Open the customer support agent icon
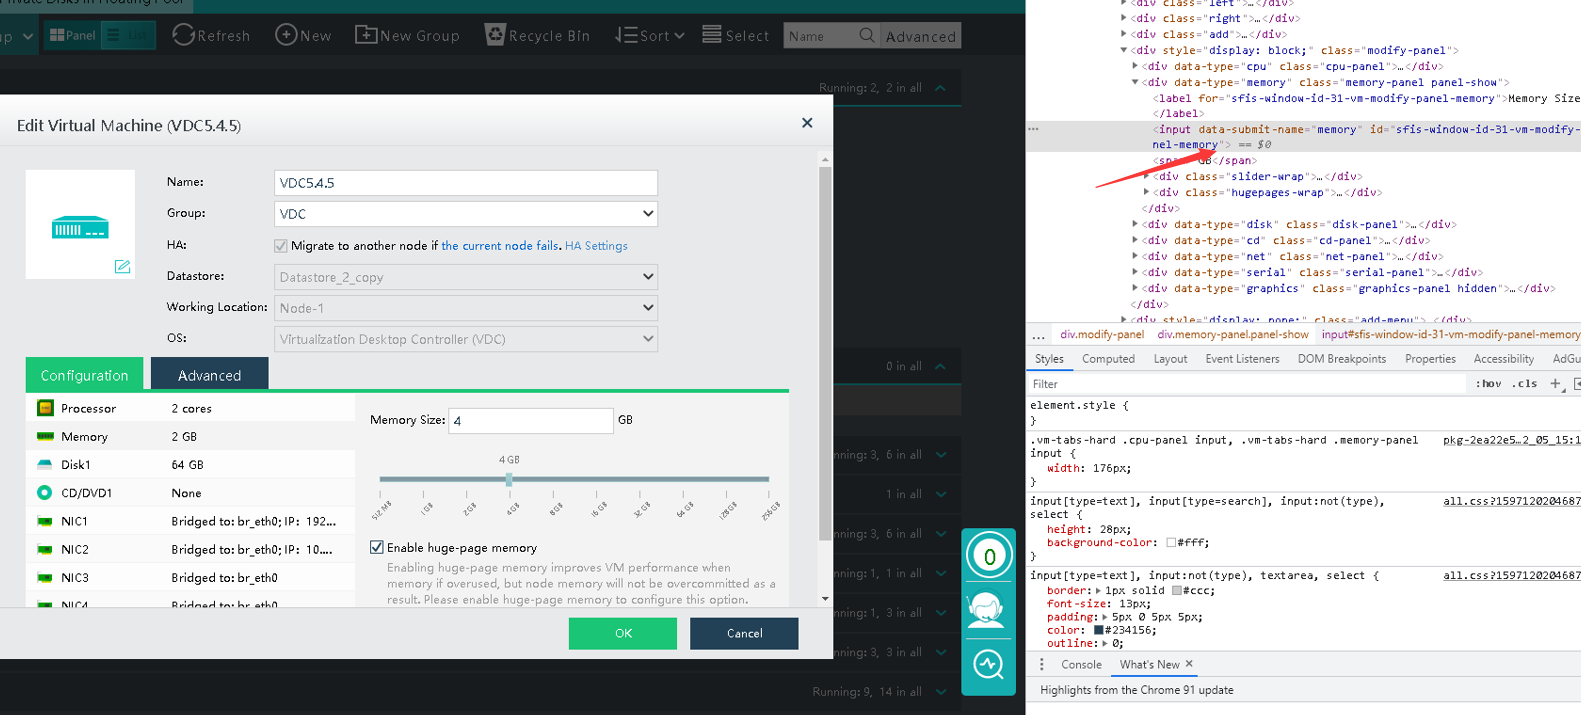1581x715 pixels. (x=988, y=609)
